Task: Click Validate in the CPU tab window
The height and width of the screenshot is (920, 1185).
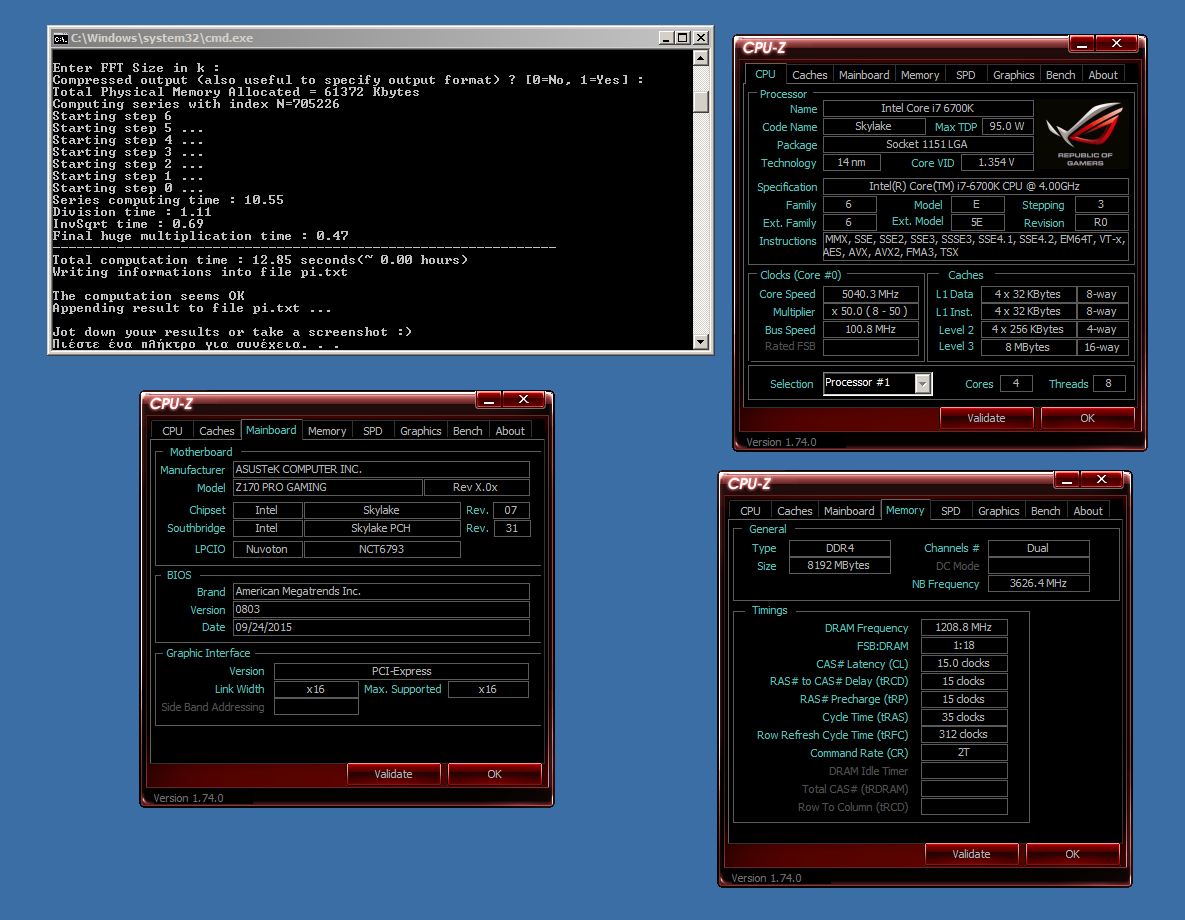Action: [x=986, y=418]
